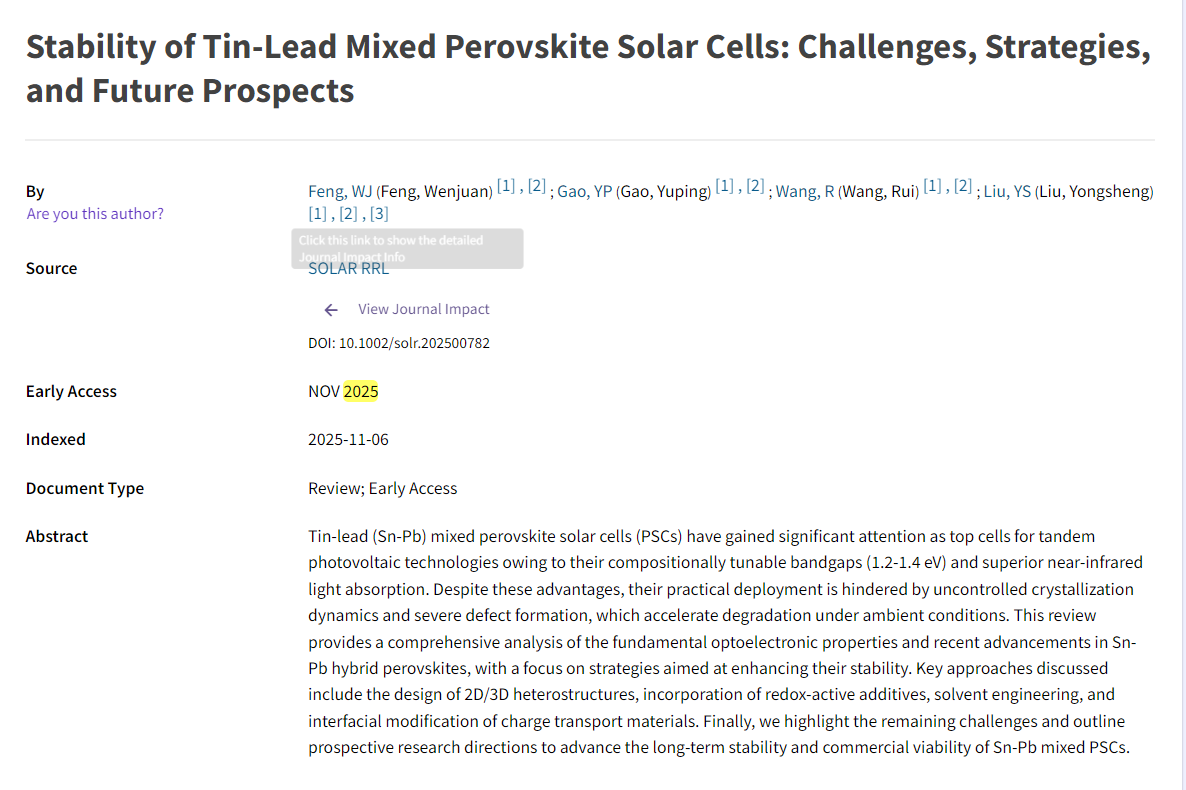Image resolution: width=1186 pixels, height=790 pixels.
Task: Click affiliation [1] after Wang, Rui
Action: 932,186
